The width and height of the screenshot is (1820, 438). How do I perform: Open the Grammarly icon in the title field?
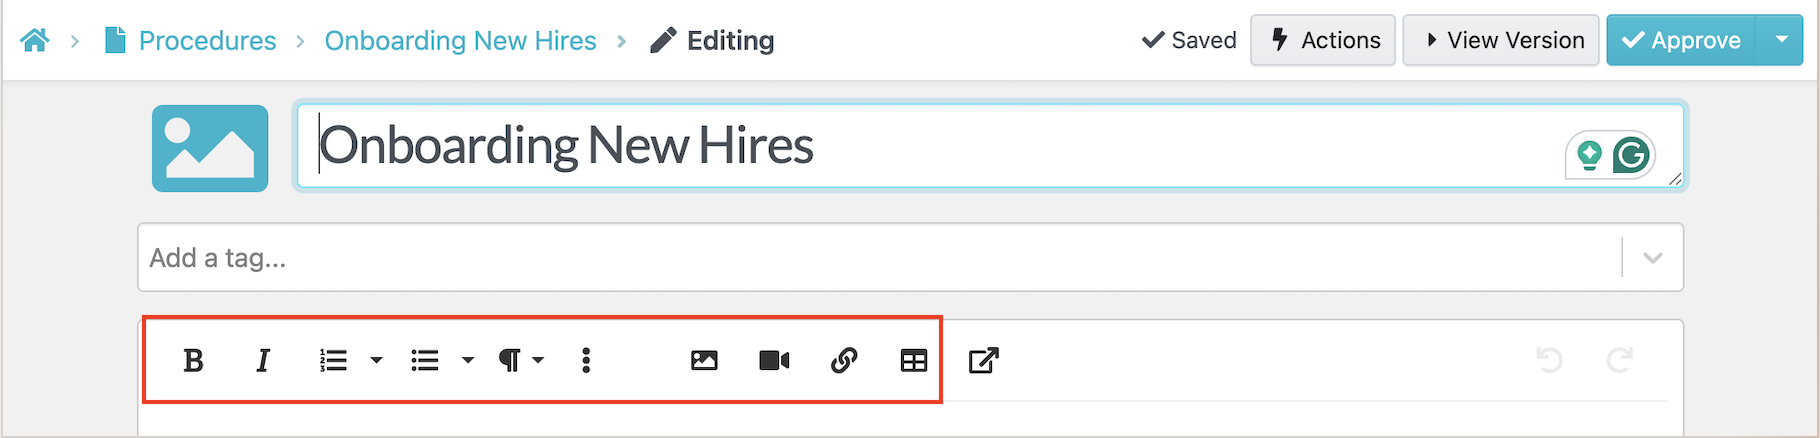tap(1631, 155)
